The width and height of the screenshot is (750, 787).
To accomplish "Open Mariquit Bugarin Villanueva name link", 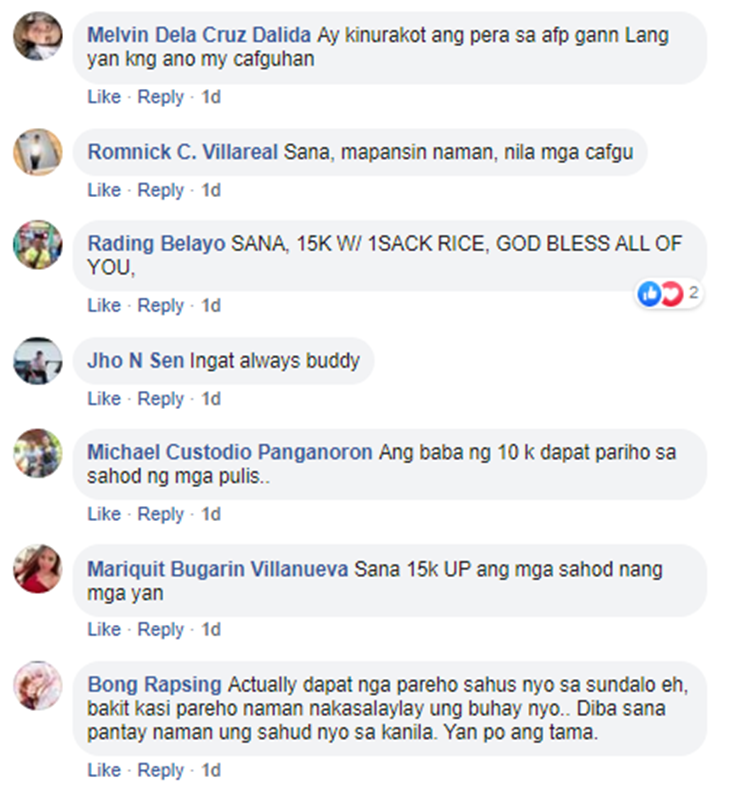I will 217,569.
